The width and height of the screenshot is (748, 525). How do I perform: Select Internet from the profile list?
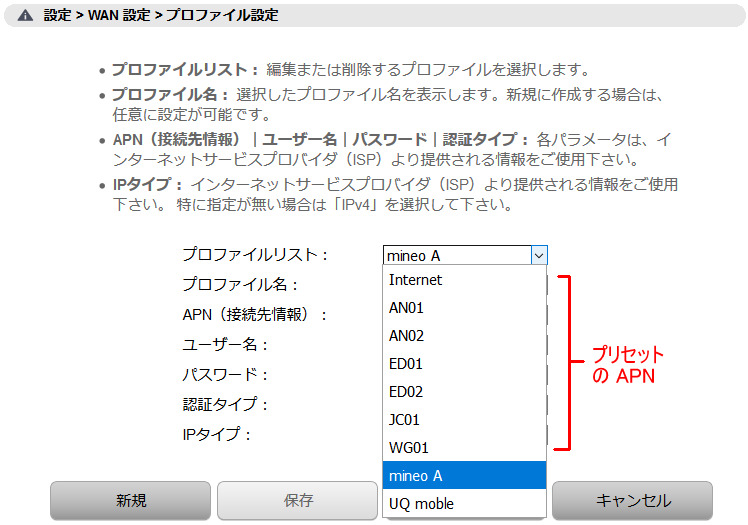[464, 280]
